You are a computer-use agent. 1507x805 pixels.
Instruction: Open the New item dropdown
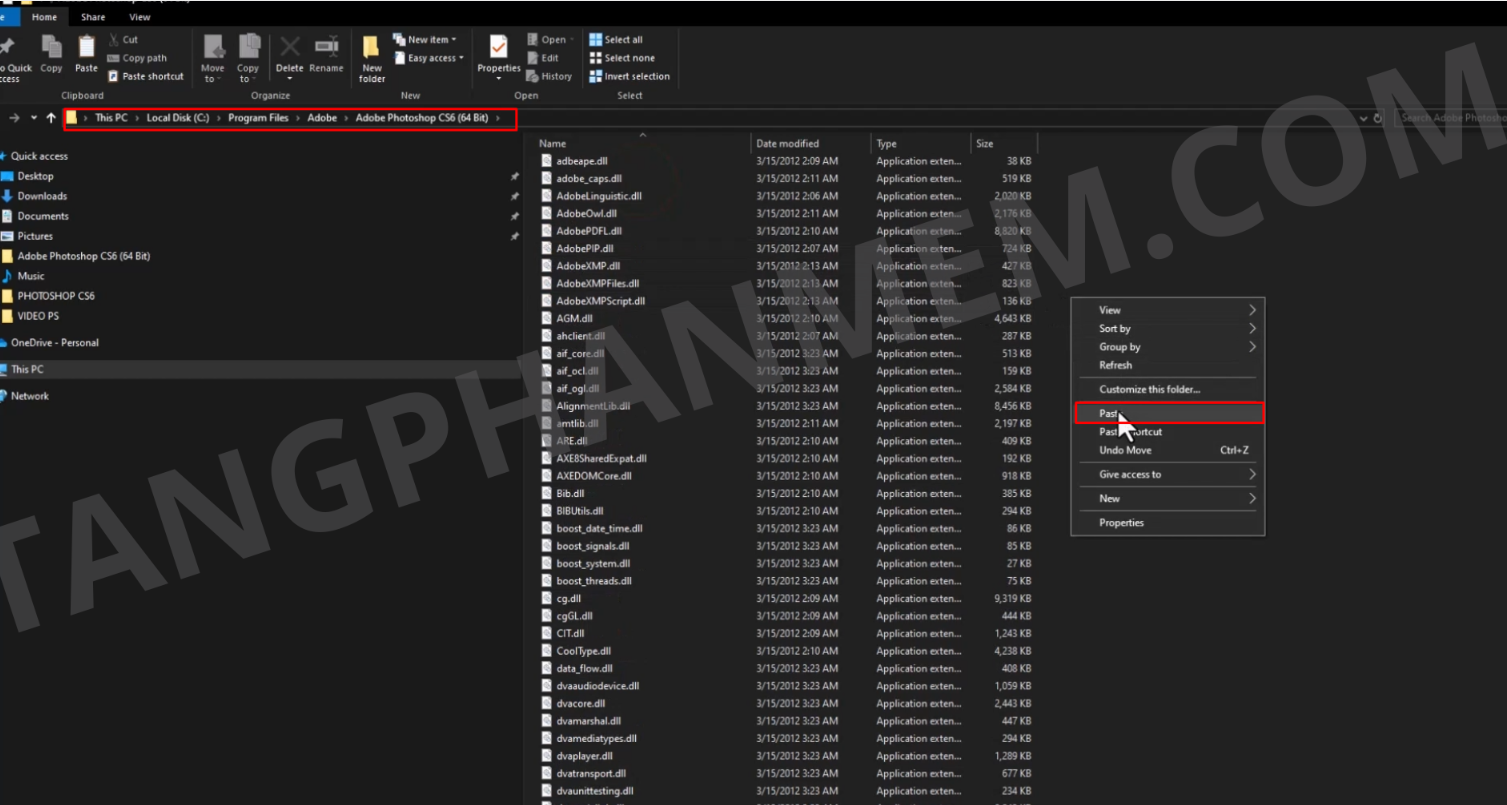pos(426,40)
